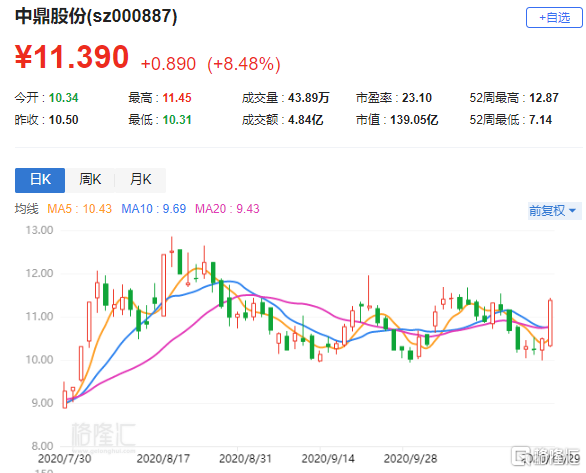Click the 均线 moving average label

27,208
